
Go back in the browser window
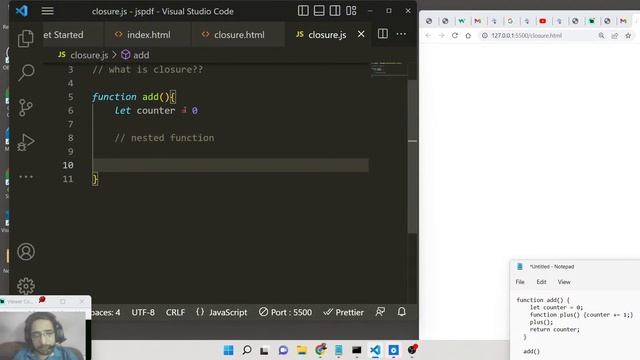[428, 36]
